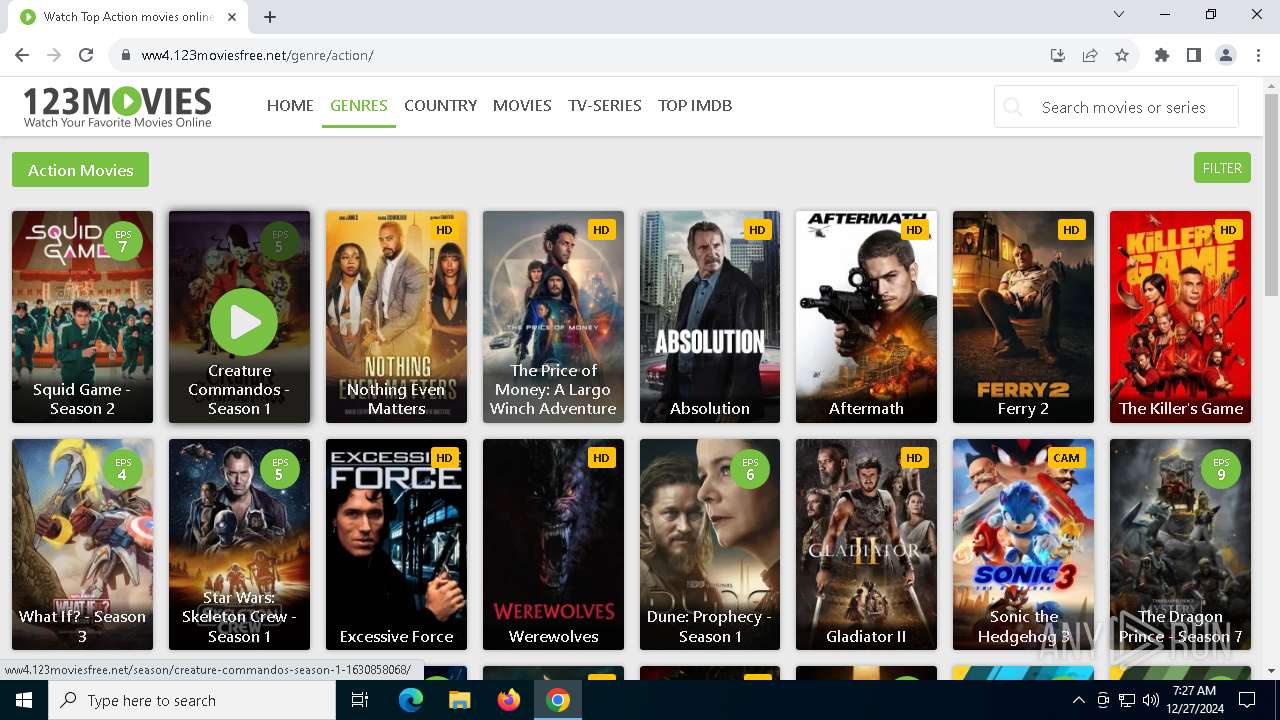Open the Chrome extensions puzzle icon
Image resolution: width=1280 pixels, height=720 pixels.
[x=1162, y=55]
